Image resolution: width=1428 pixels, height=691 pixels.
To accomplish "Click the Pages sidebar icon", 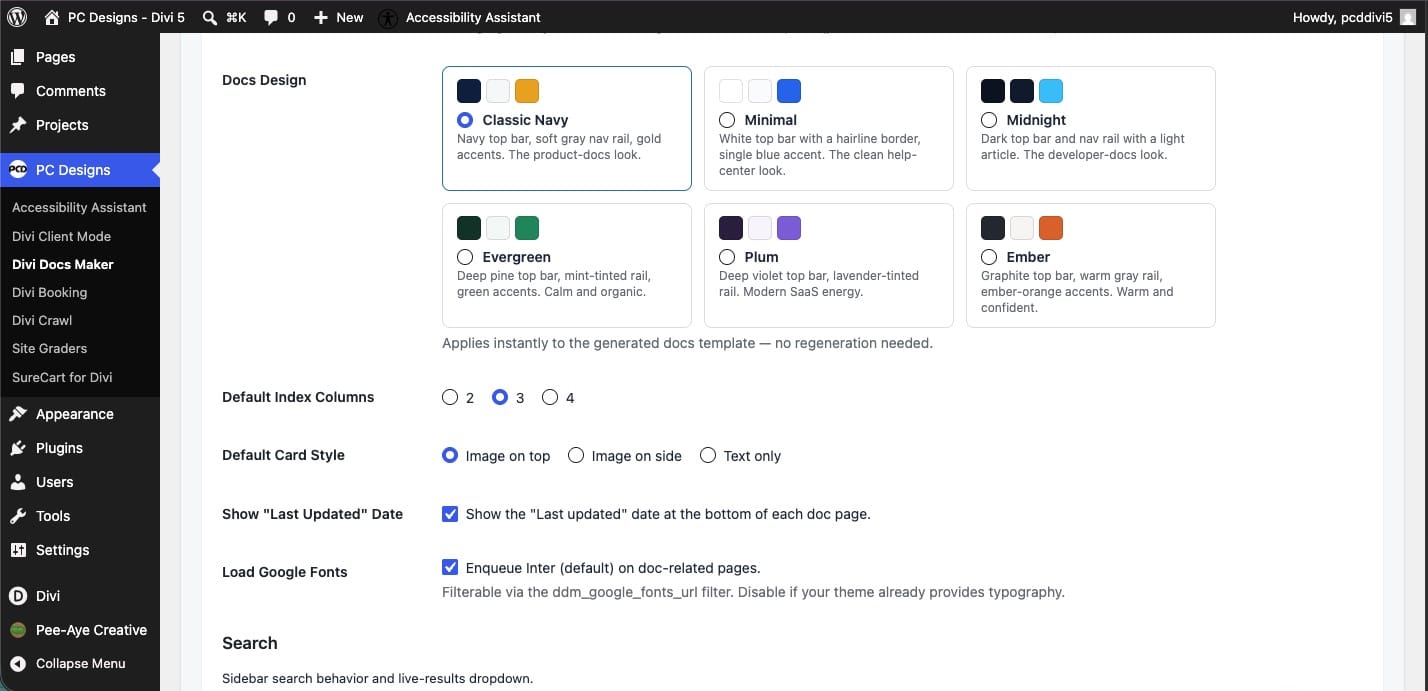I will click(18, 57).
